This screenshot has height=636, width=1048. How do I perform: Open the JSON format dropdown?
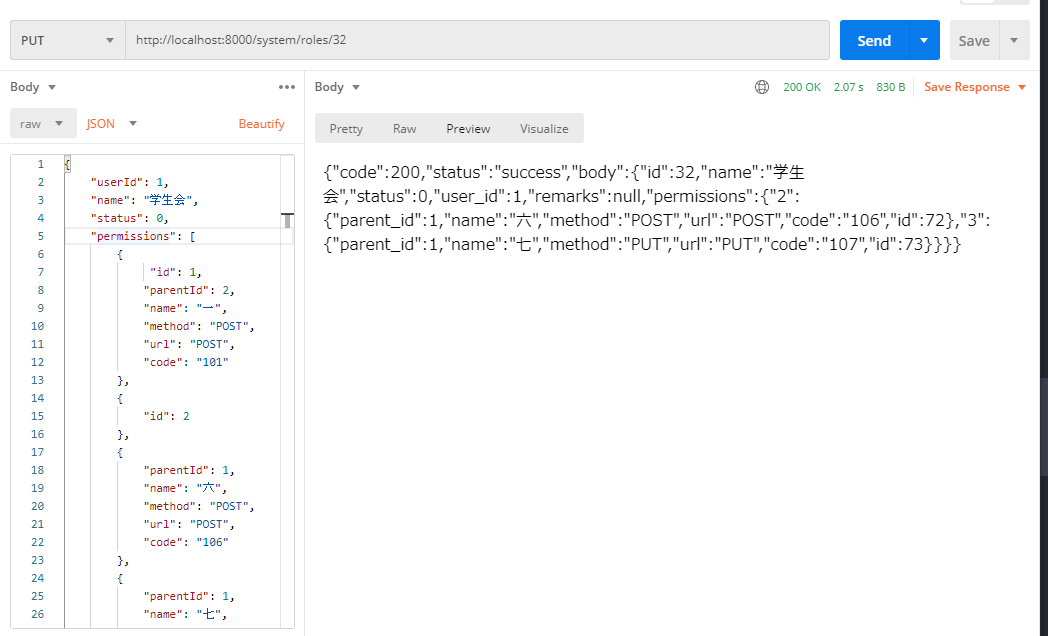tap(111, 123)
